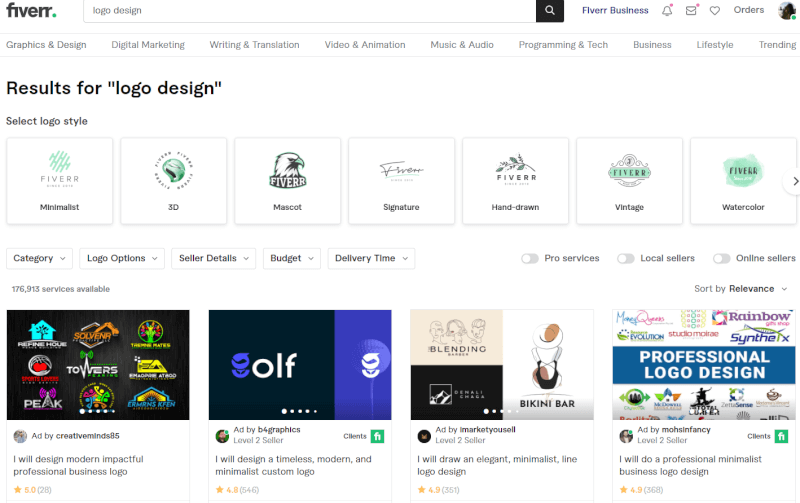Toggle Local sellers switch
The height and width of the screenshot is (503, 800).
(626, 259)
